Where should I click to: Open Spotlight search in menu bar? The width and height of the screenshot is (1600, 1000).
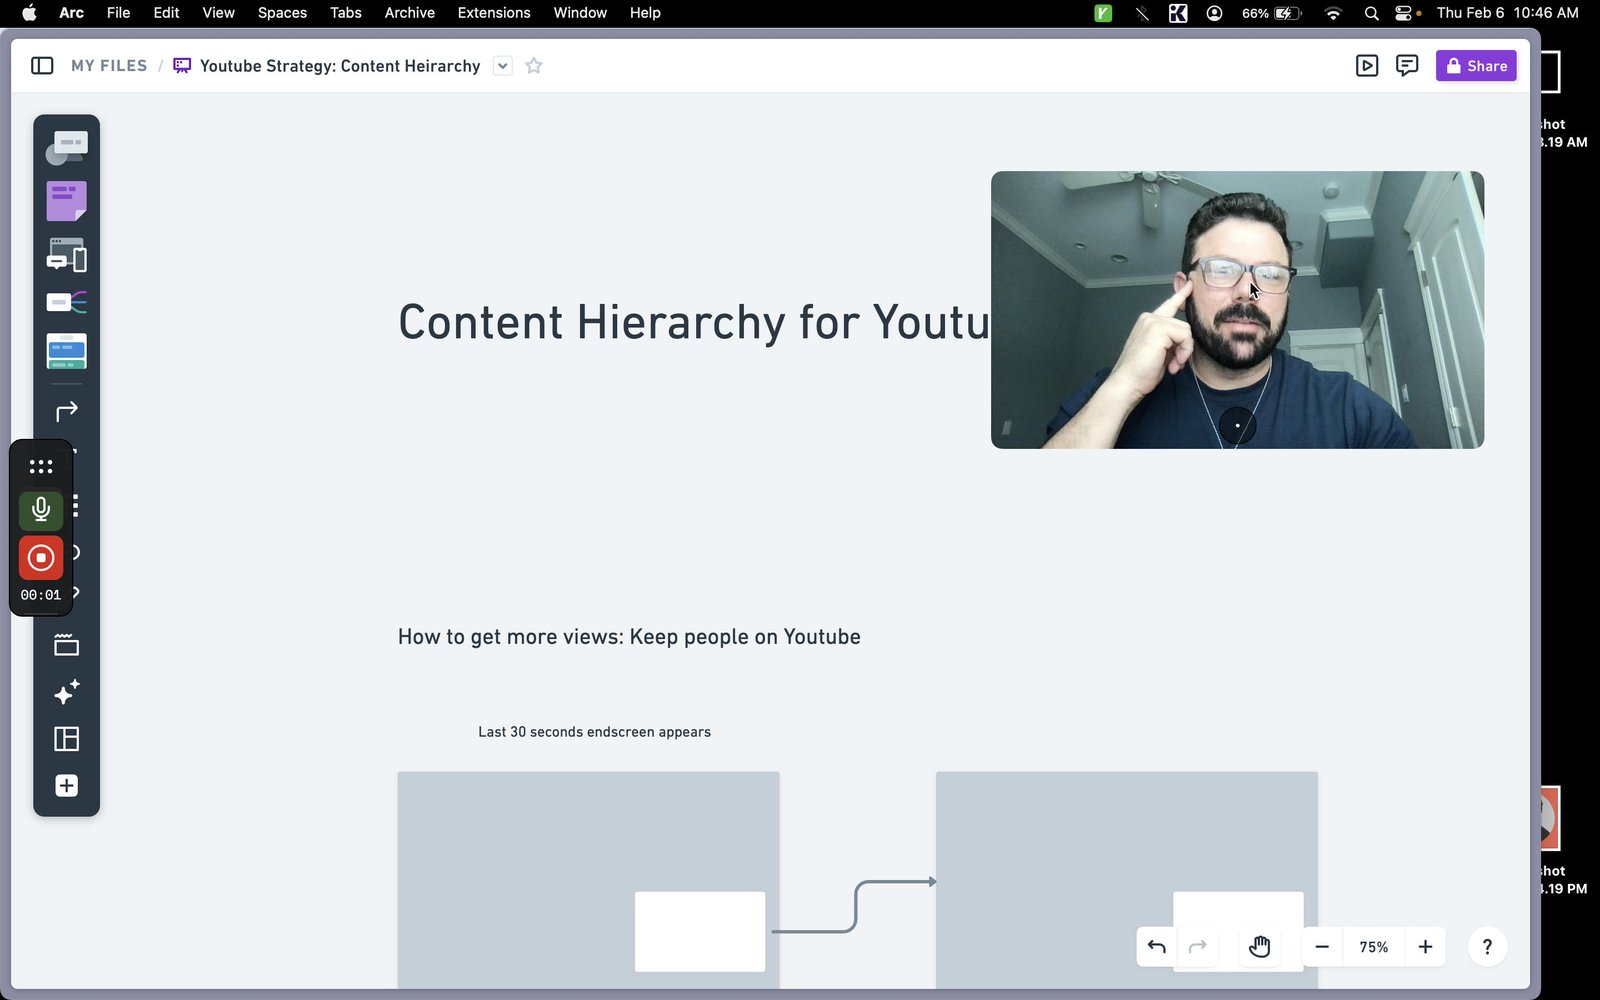point(1372,13)
